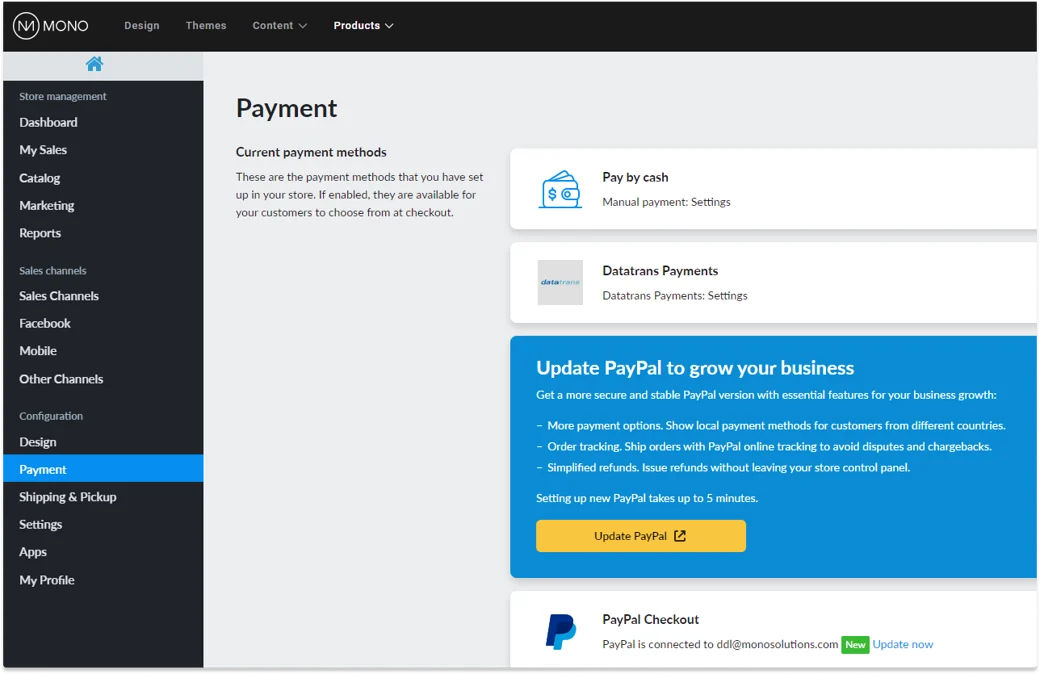The image size is (1040, 674).
Task: Click the external-link icon on Update PayPal button
Action: coord(680,535)
